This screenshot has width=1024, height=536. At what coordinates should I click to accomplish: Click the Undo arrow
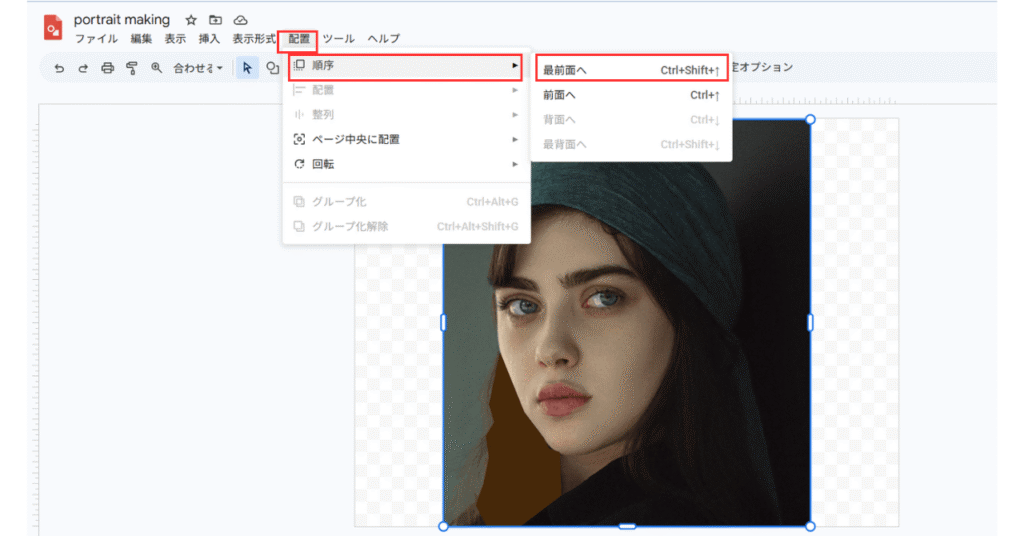point(59,68)
